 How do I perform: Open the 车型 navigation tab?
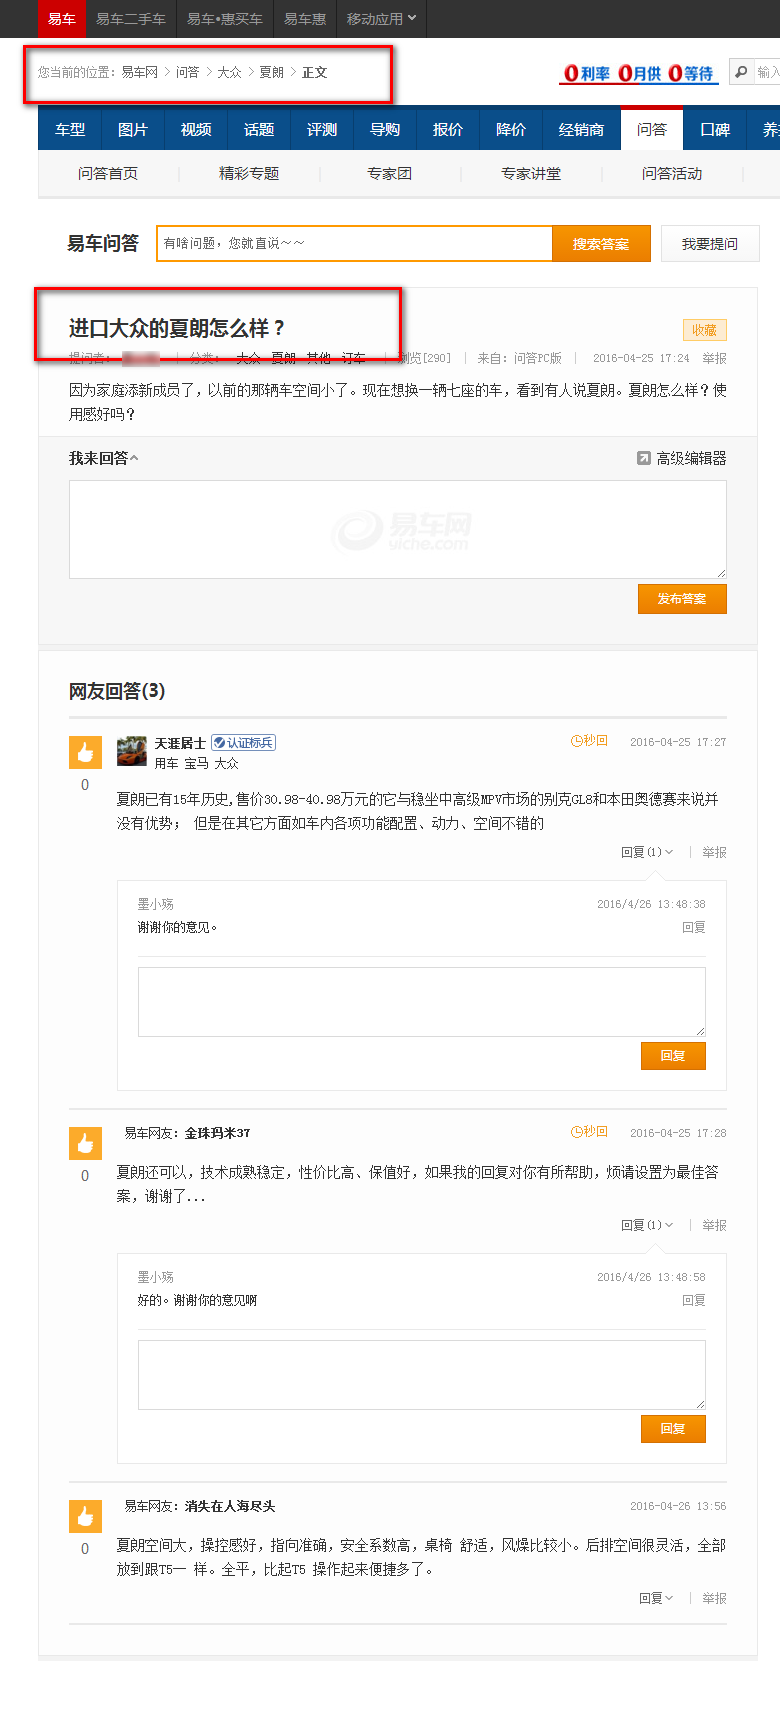pyautogui.click(x=70, y=129)
